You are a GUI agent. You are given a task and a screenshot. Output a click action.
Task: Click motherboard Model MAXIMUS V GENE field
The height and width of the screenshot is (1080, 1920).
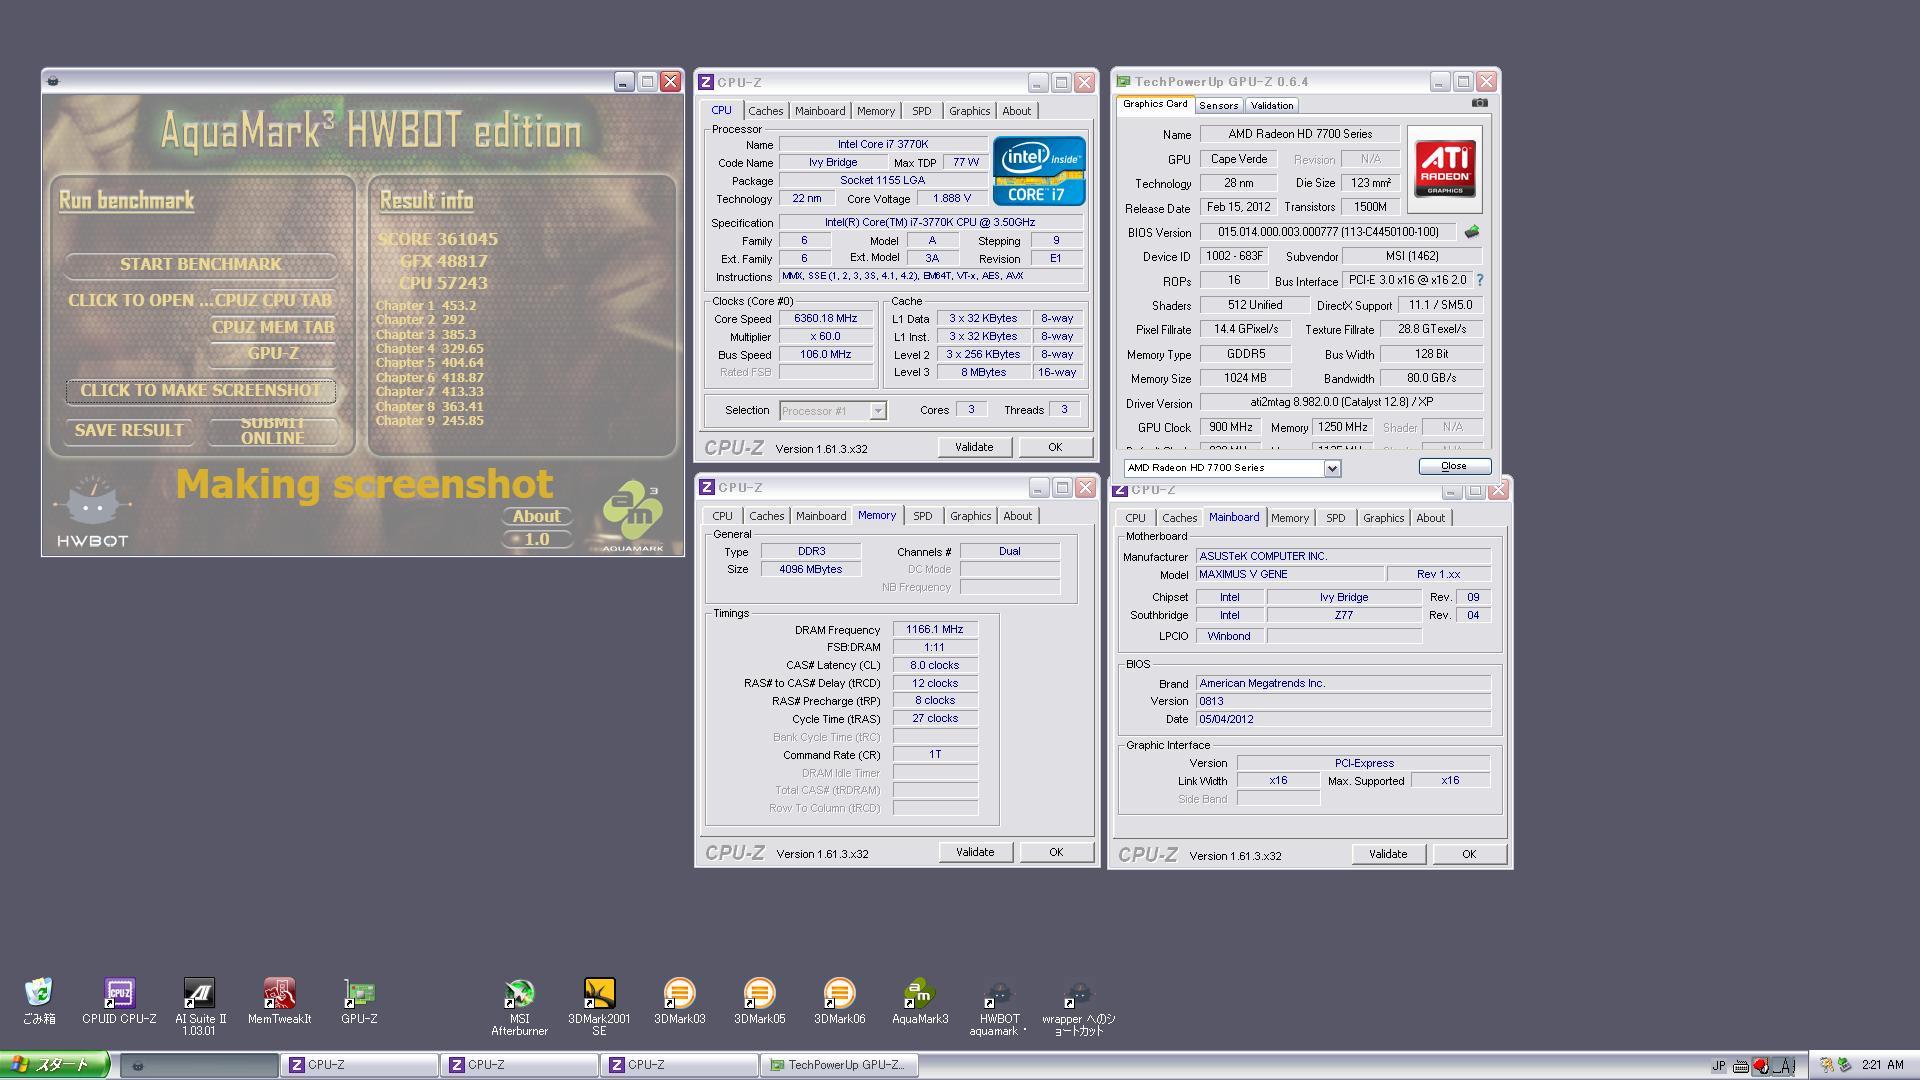(x=1290, y=575)
